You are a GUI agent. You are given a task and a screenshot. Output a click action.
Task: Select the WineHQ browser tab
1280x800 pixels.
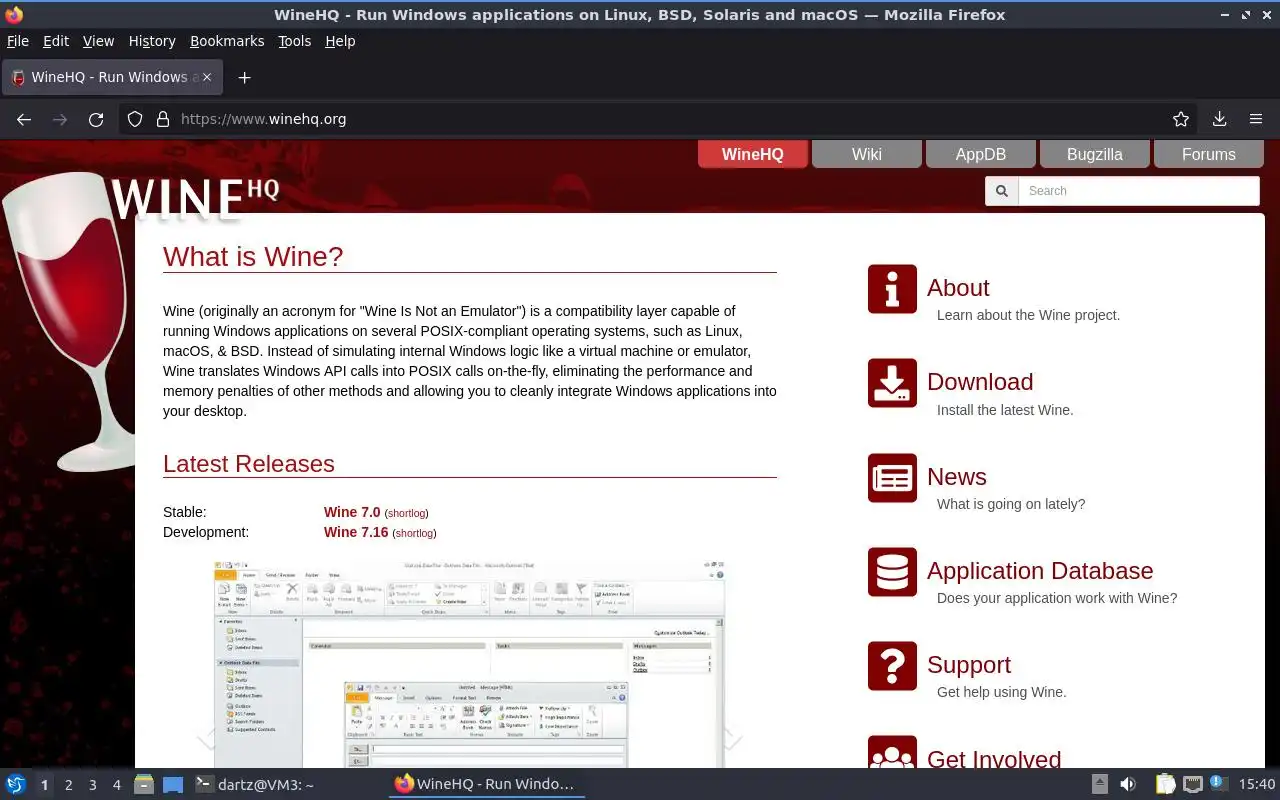(x=112, y=77)
